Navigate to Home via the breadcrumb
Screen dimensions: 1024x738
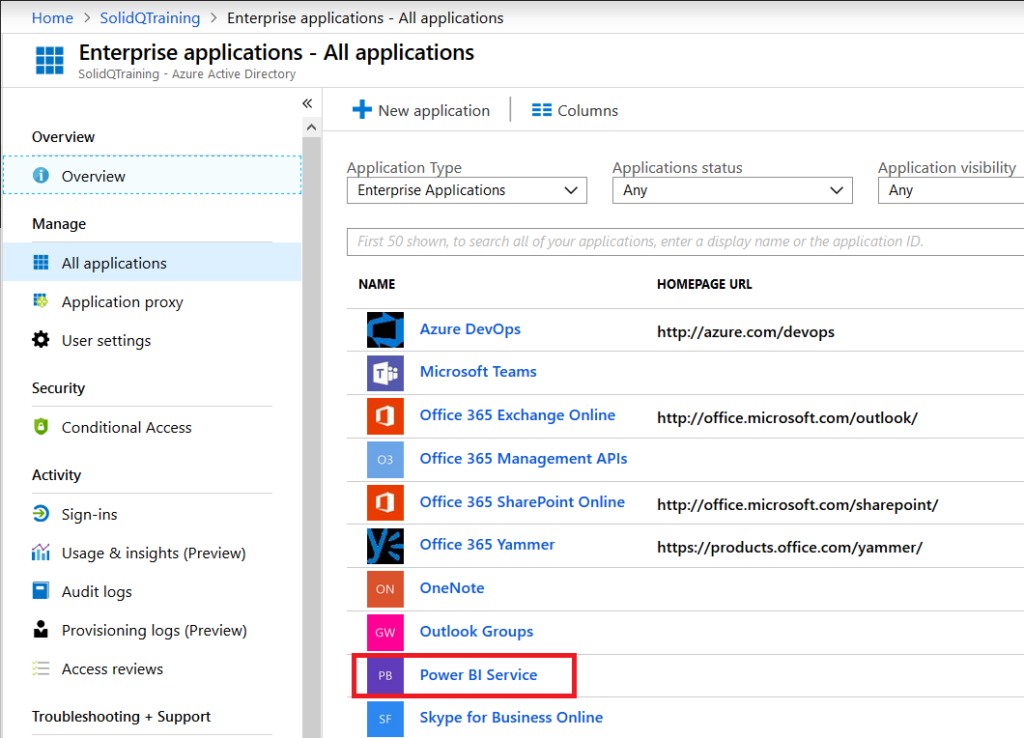click(52, 17)
